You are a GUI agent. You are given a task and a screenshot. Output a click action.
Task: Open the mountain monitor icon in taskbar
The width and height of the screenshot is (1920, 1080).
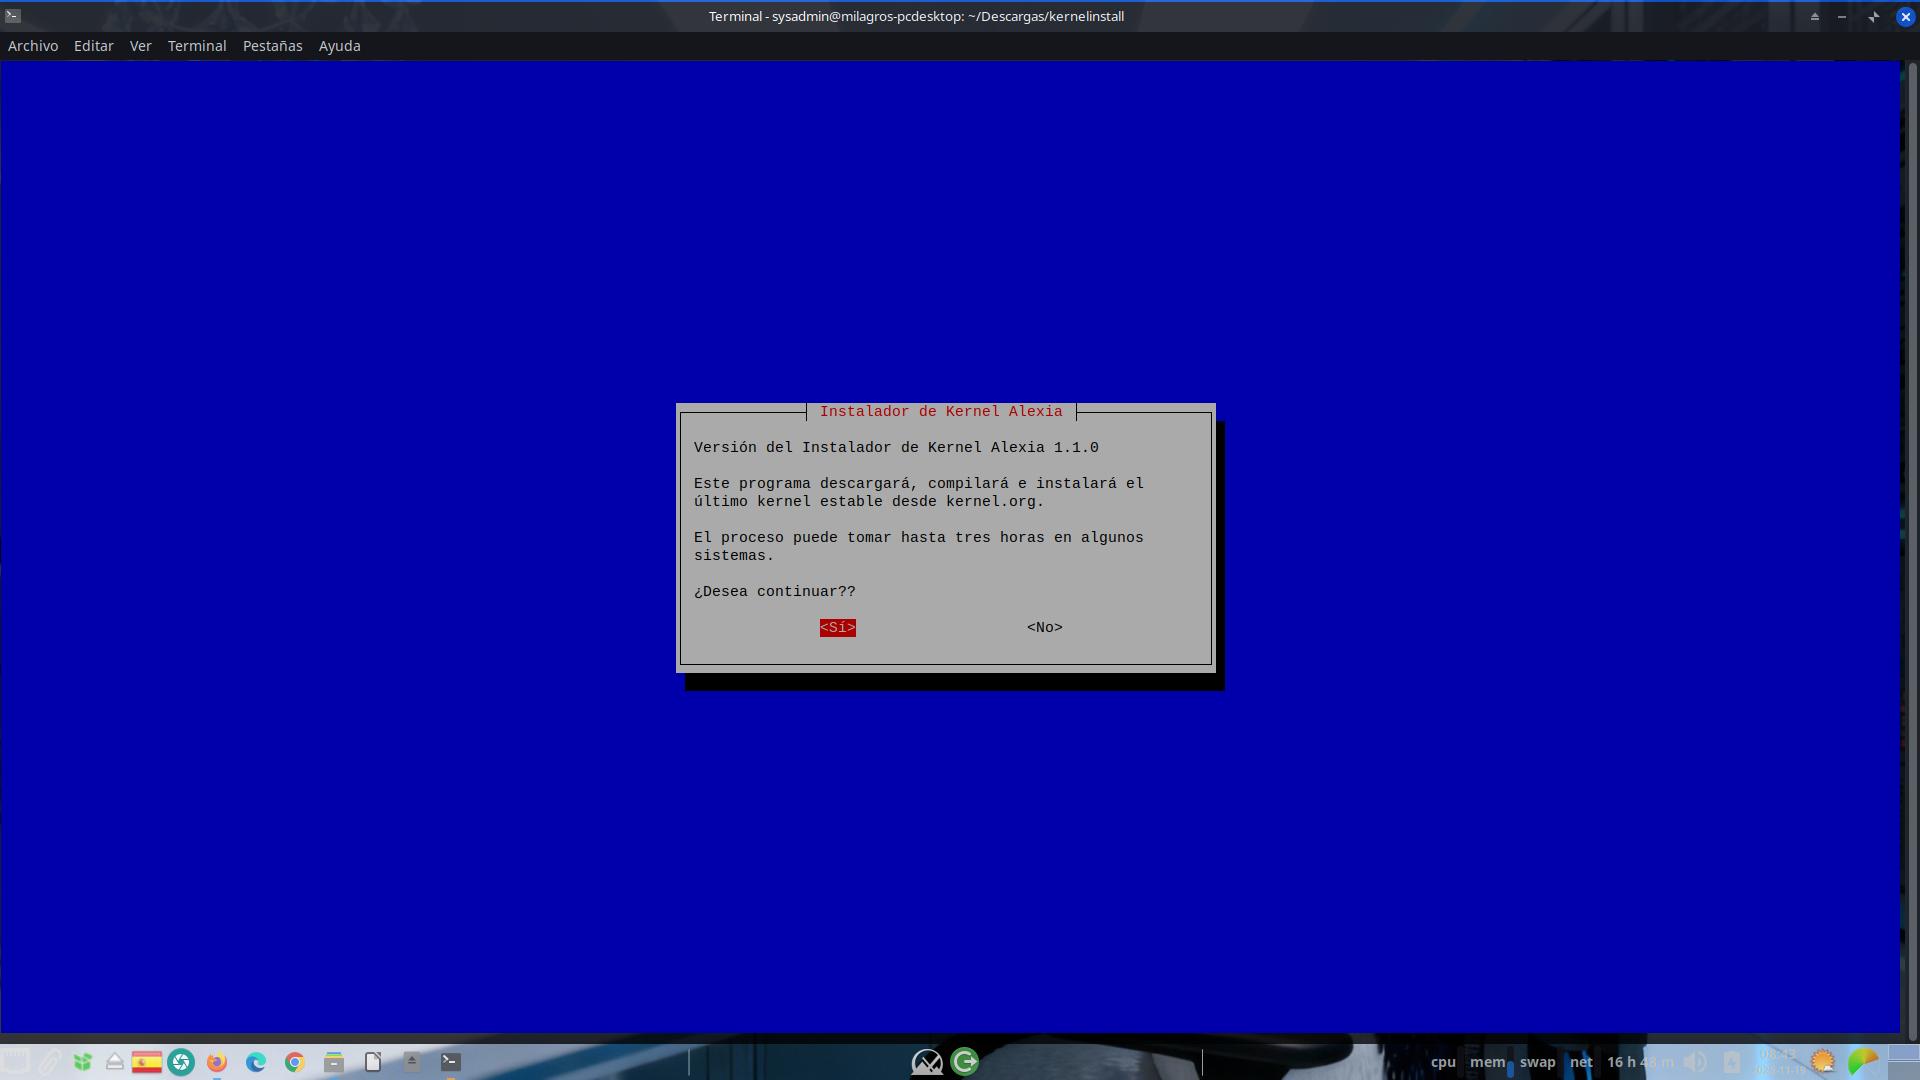(927, 1062)
